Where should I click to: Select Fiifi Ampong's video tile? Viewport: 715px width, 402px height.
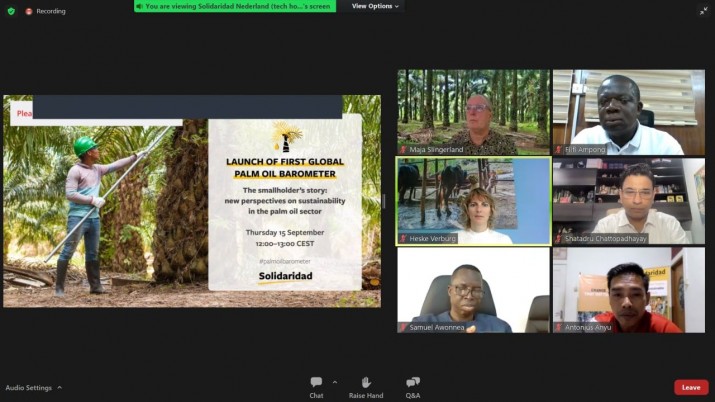(629, 112)
